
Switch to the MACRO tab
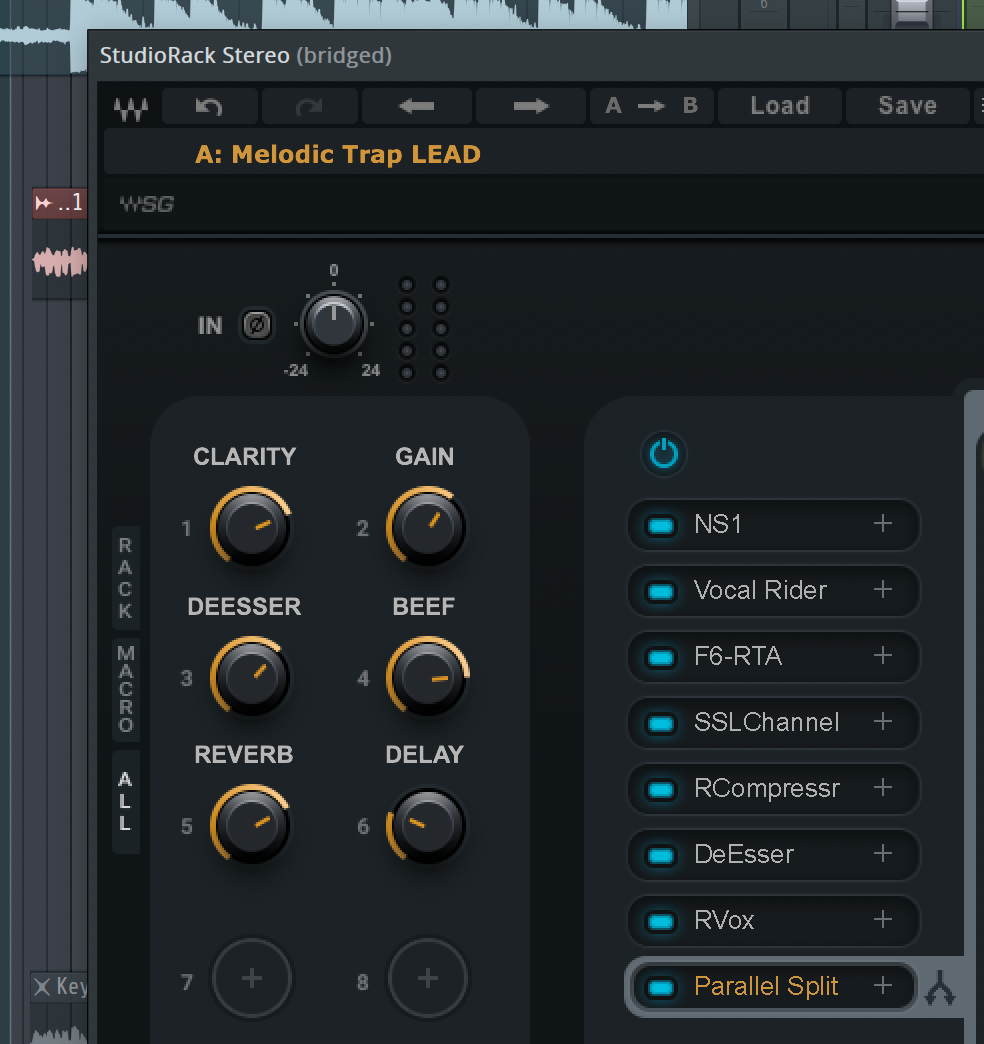[125, 686]
